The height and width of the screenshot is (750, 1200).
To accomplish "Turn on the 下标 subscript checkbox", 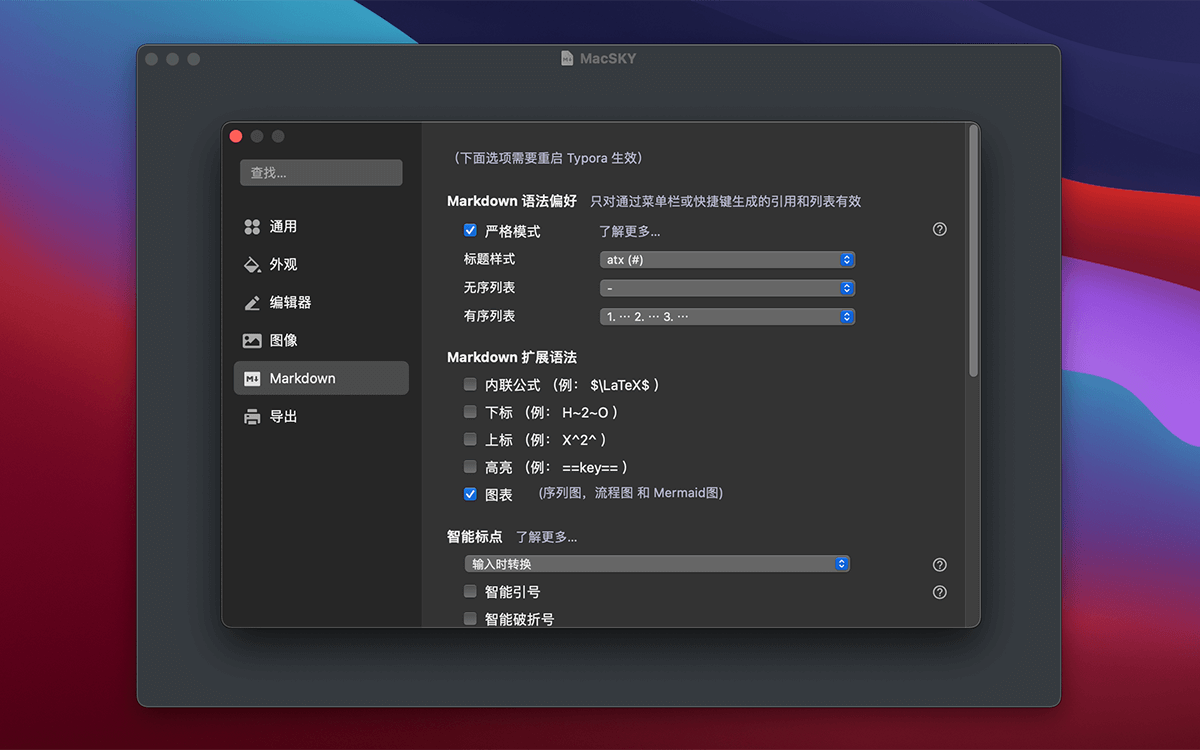I will point(470,411).
